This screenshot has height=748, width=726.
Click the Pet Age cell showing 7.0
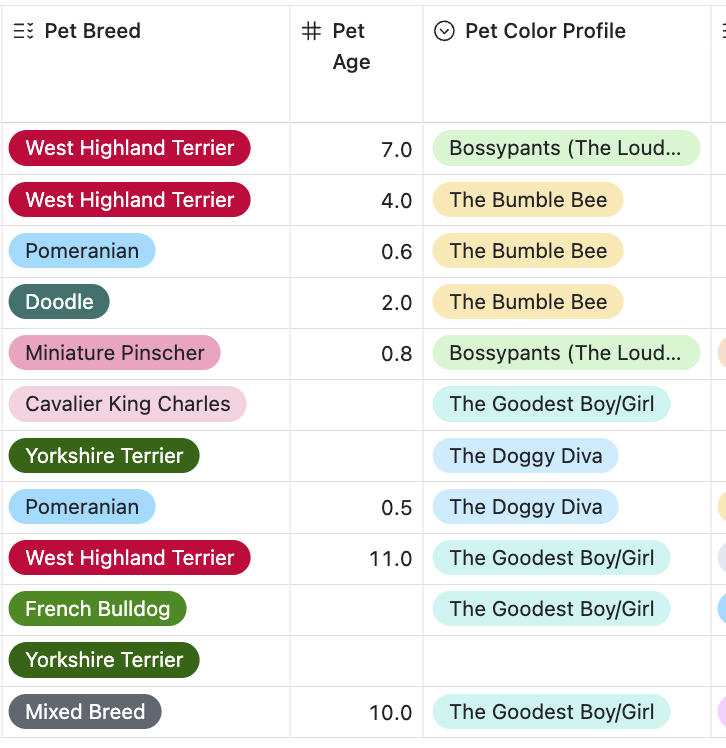(x=396, y=150)
